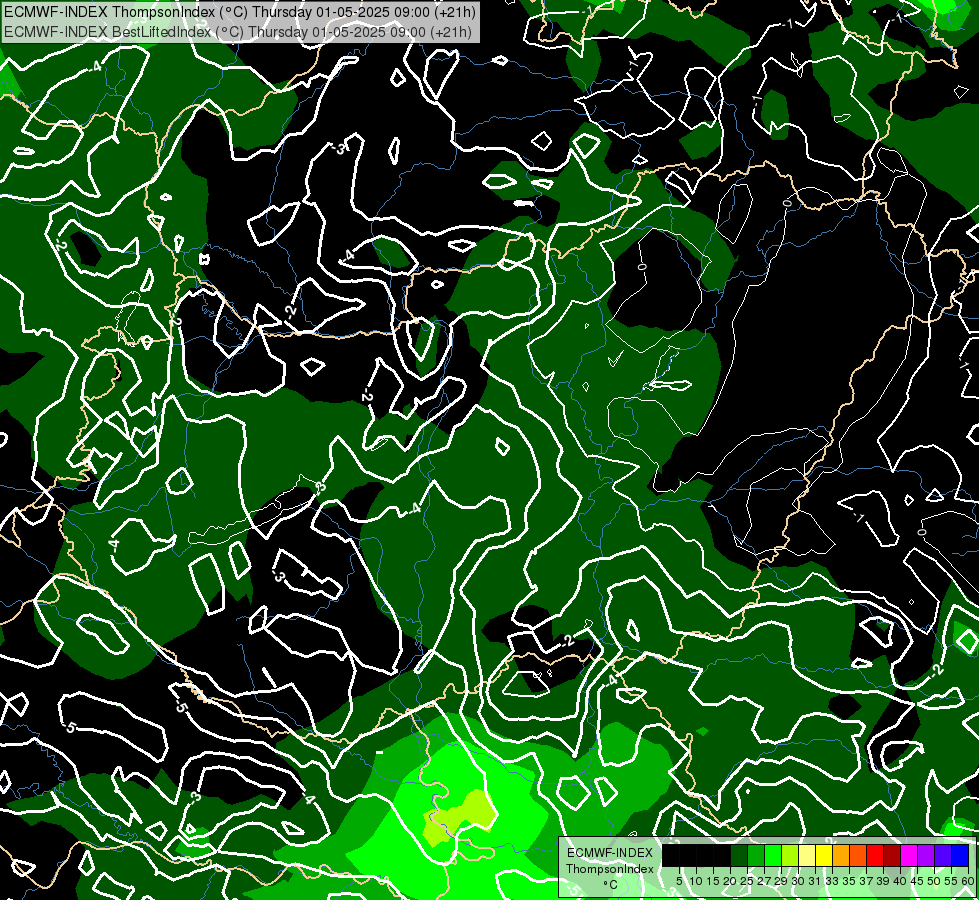Click the legend tick value 55
The height and width of the screenshot is (900, 979).
tap(952, 881)
